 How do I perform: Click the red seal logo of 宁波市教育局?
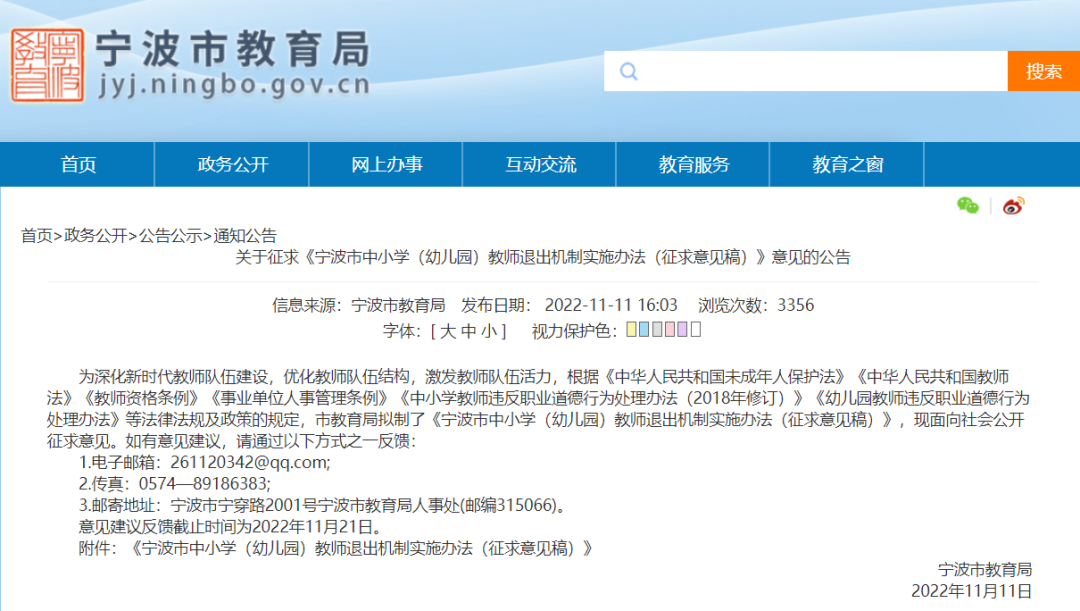[47, 64]
